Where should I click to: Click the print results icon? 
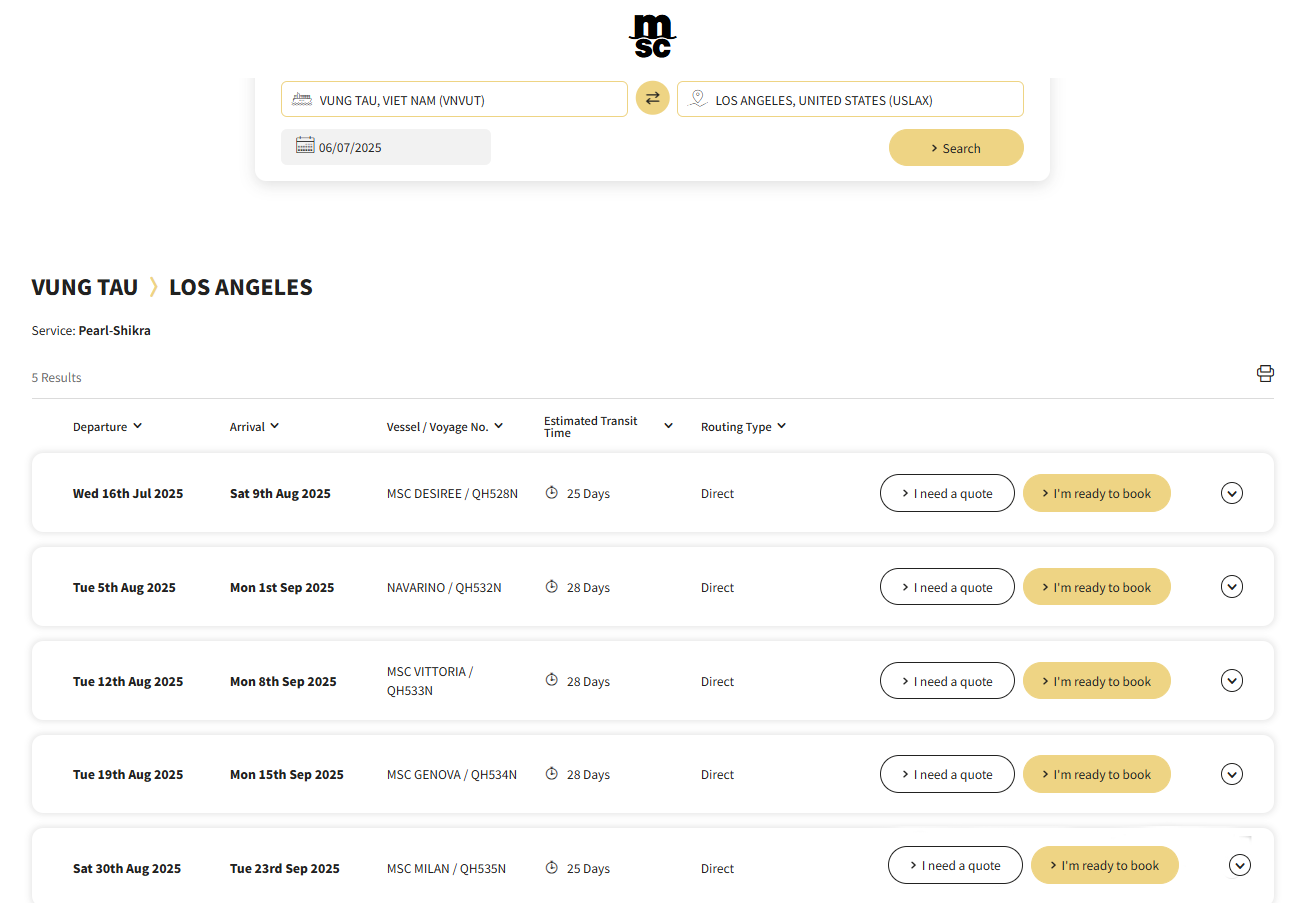1265,374
